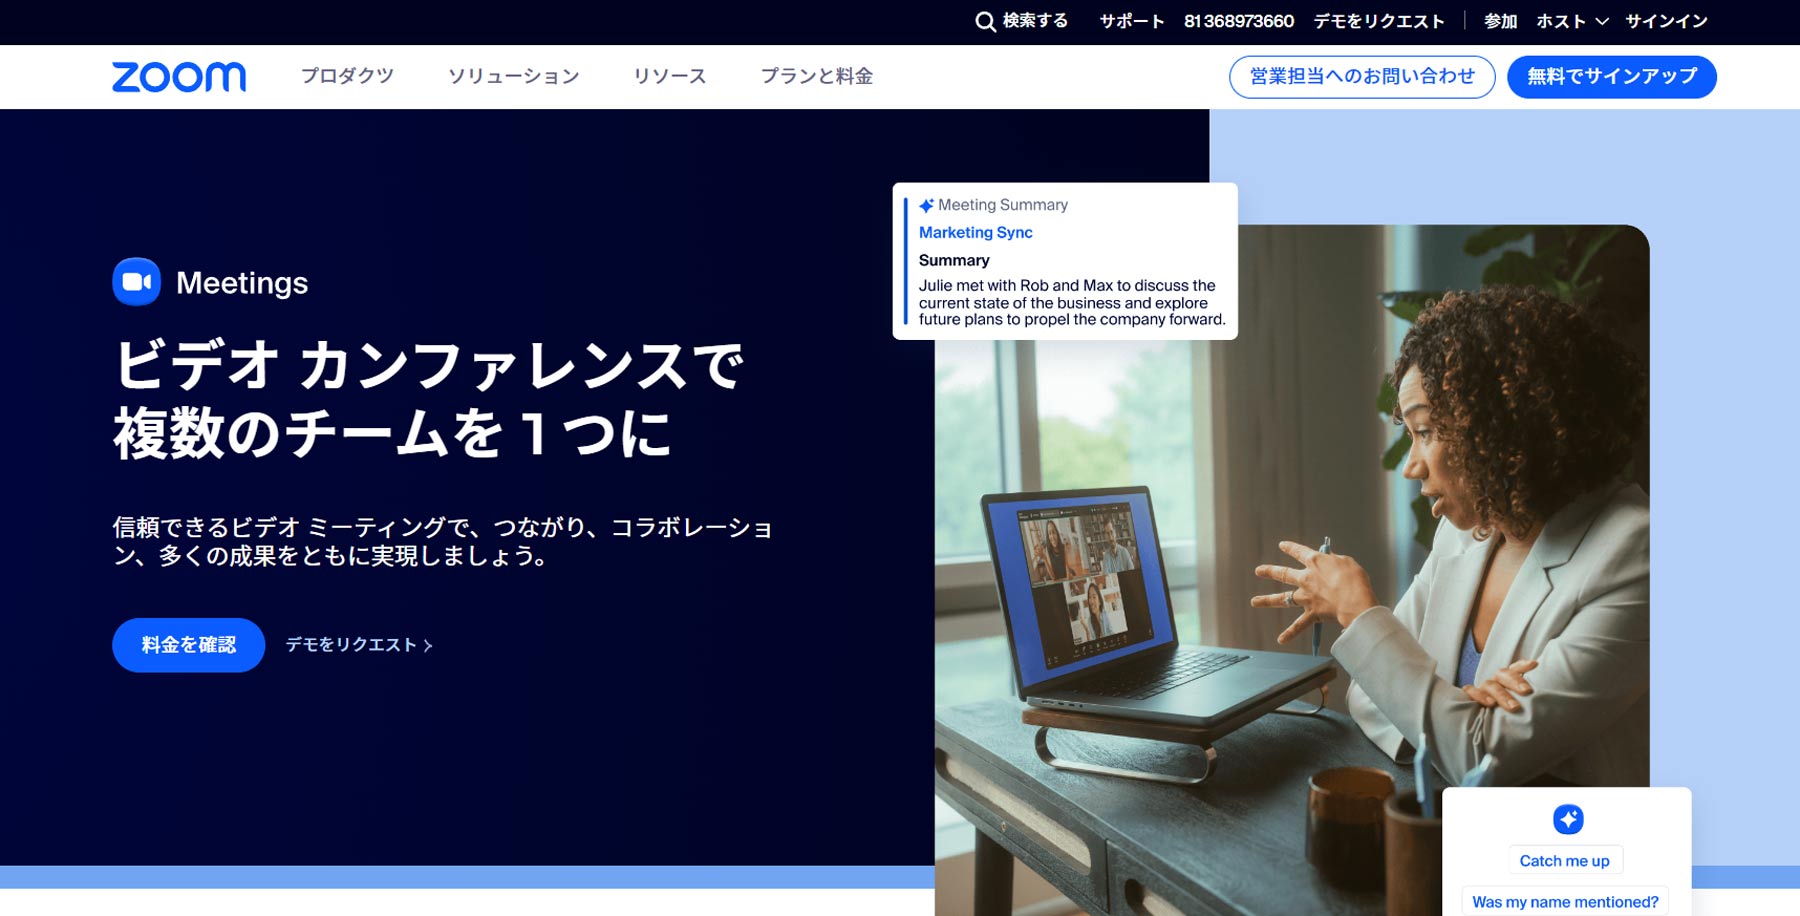Click the AI Companion sparkle icon above Catch me up
Screen dimensions: 1800x916
(x=1568, y=819)
